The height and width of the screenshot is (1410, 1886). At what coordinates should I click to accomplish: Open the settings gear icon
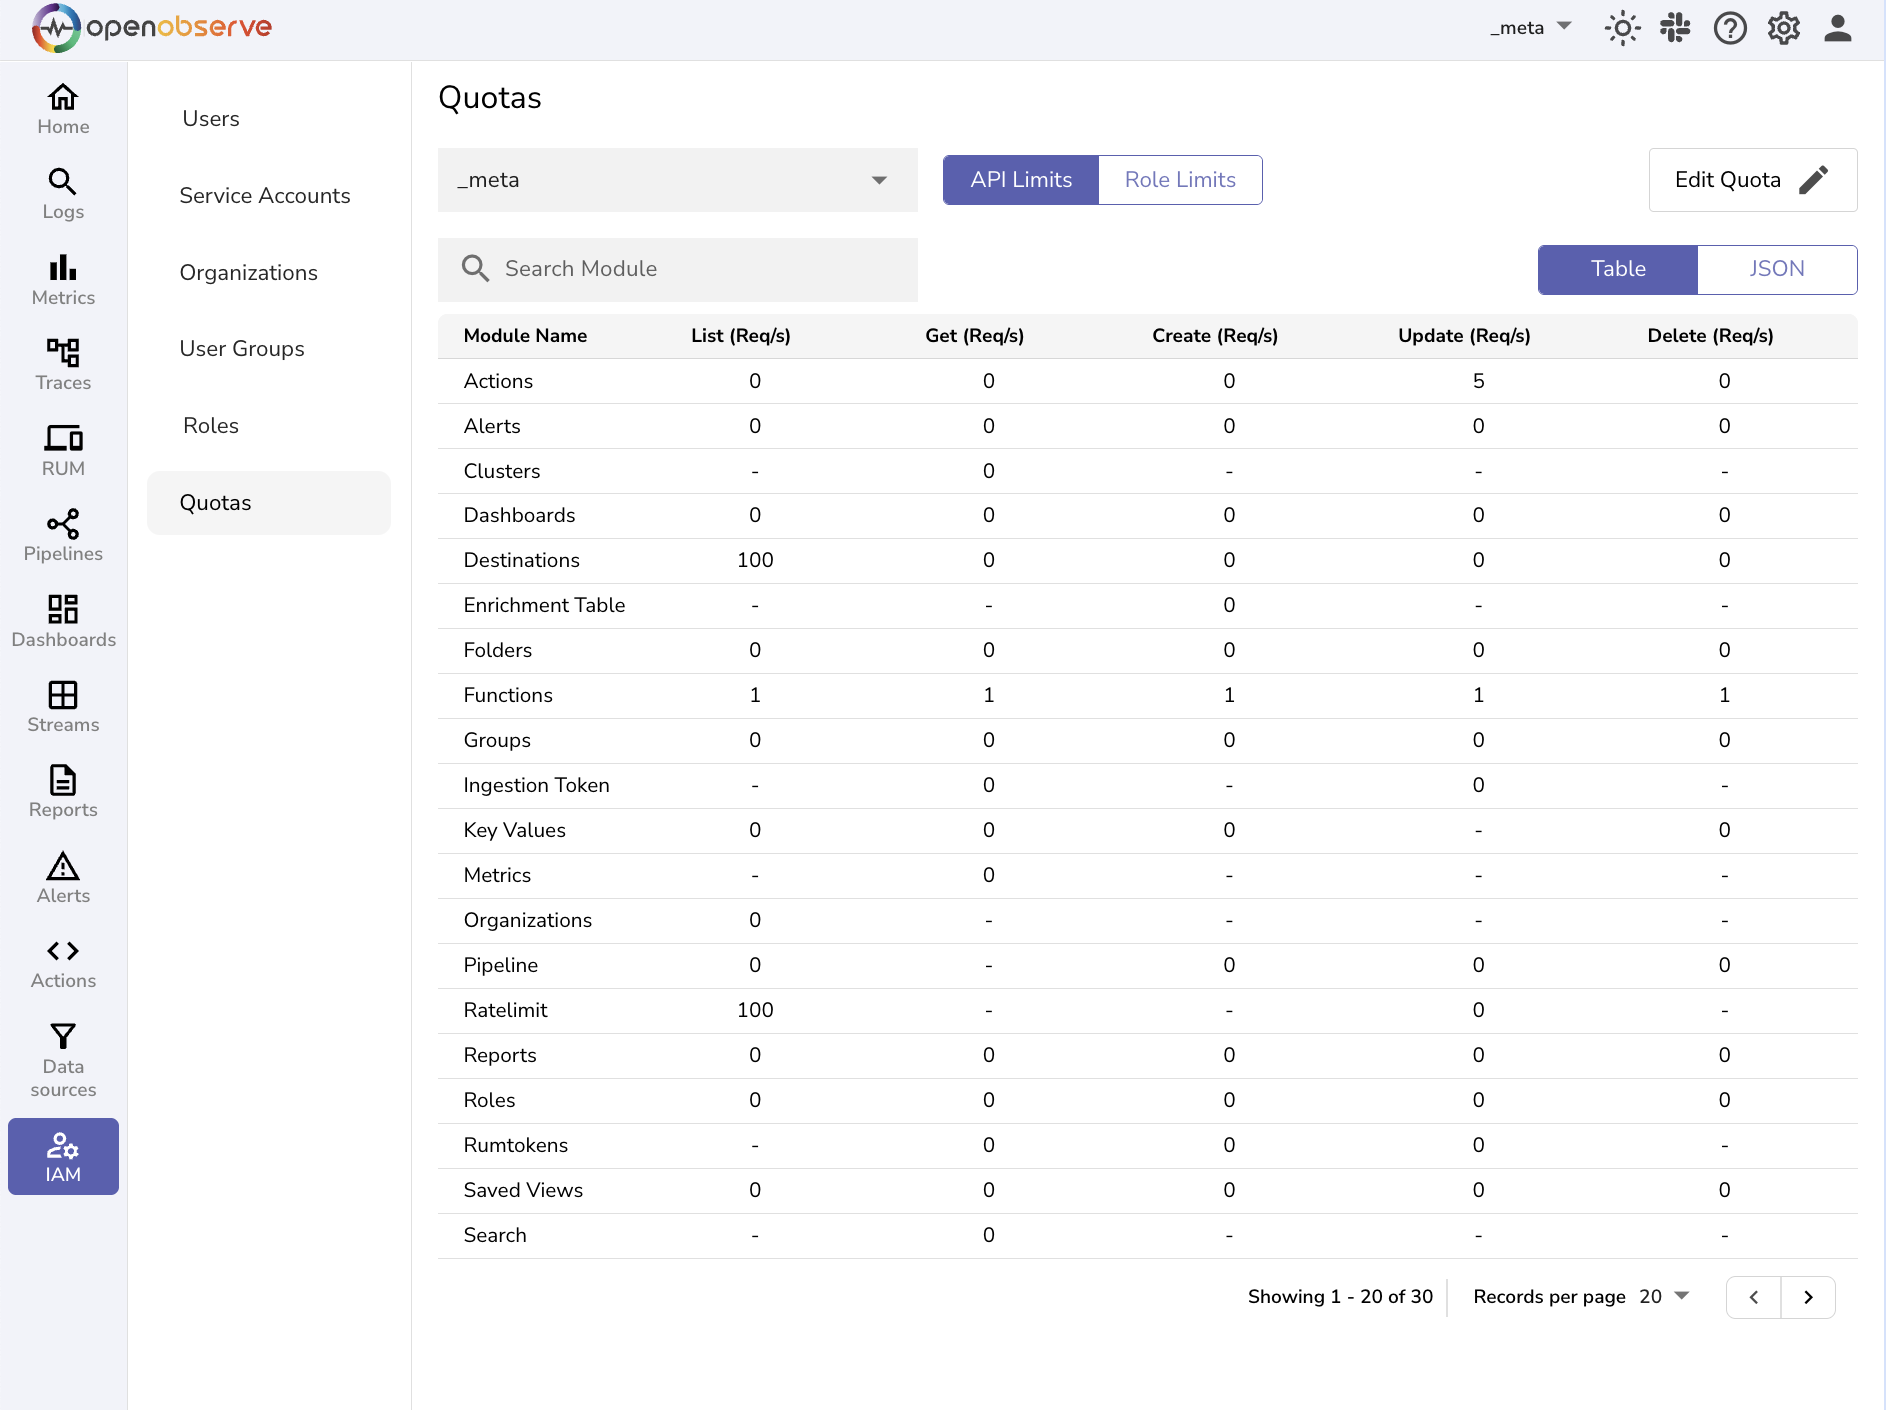click(x=1784, y=28)
